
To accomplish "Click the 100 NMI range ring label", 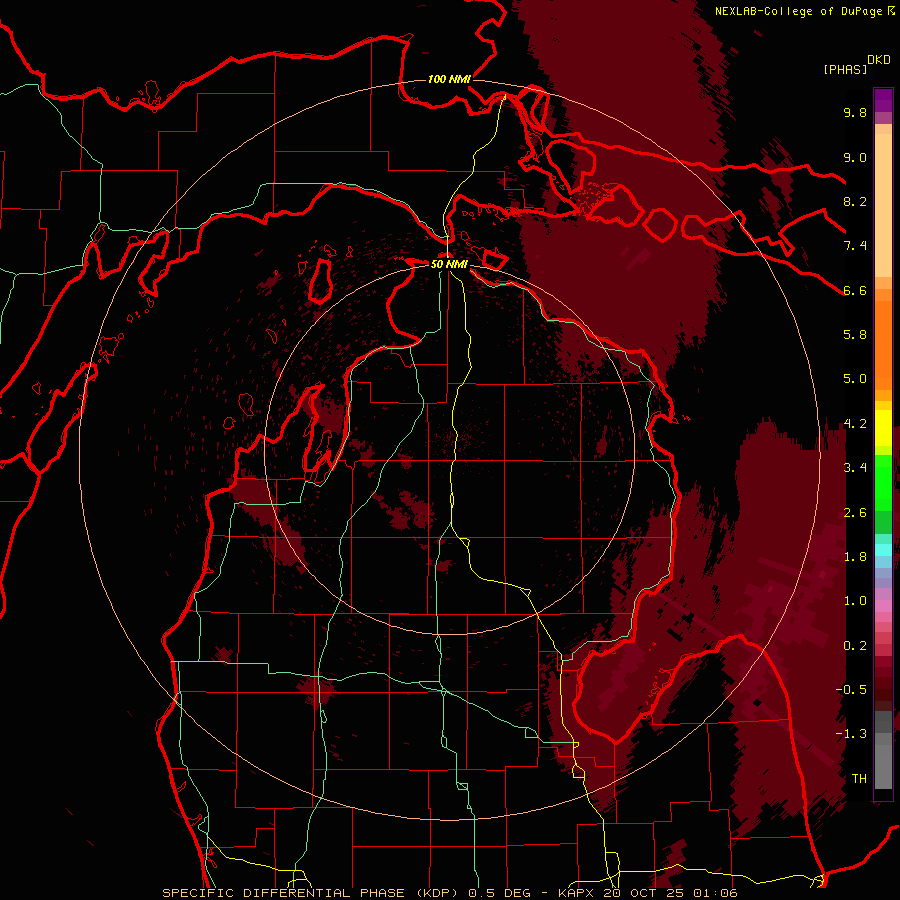I will (449, 79).
